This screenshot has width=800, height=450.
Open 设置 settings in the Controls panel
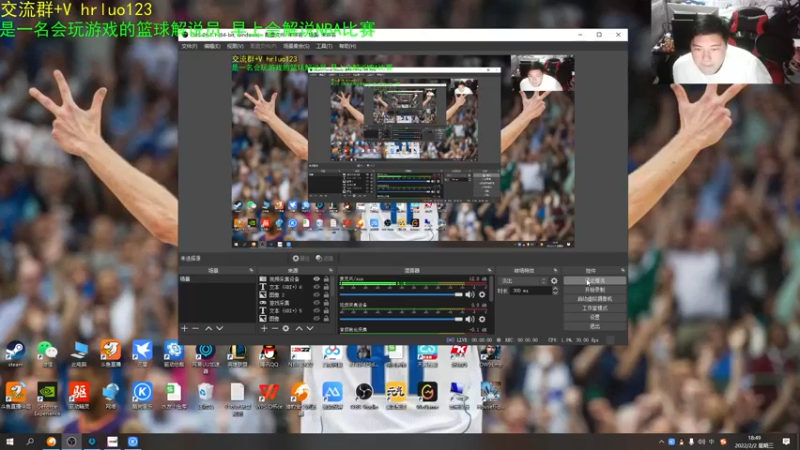pos(595,317)
